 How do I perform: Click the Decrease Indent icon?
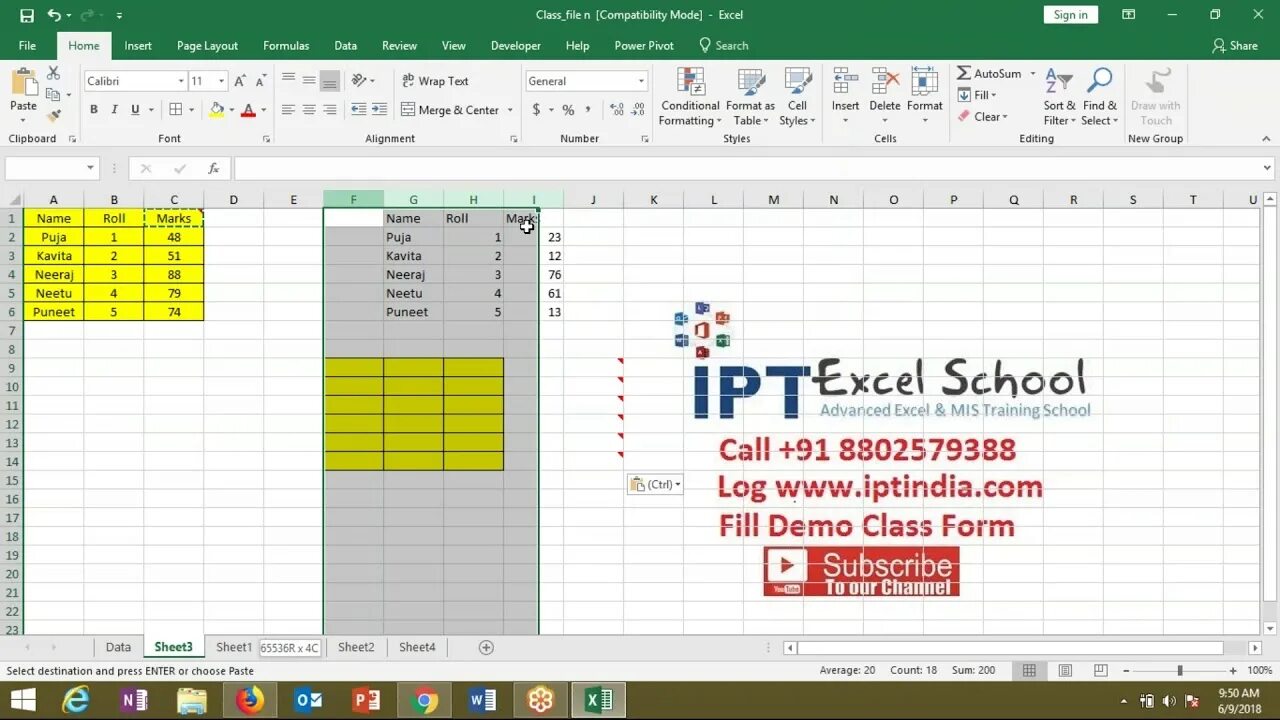click(x=359, y=110)
